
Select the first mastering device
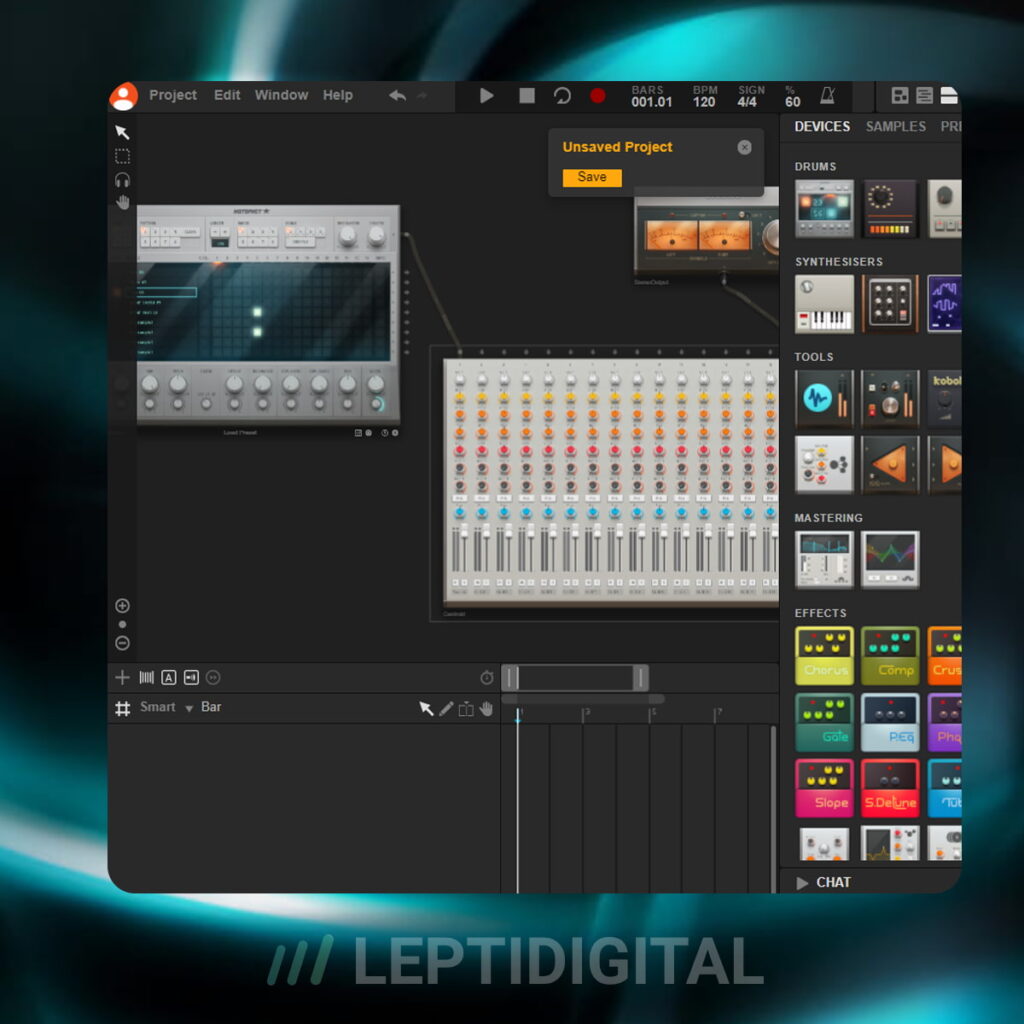click(x=824, y=560)
